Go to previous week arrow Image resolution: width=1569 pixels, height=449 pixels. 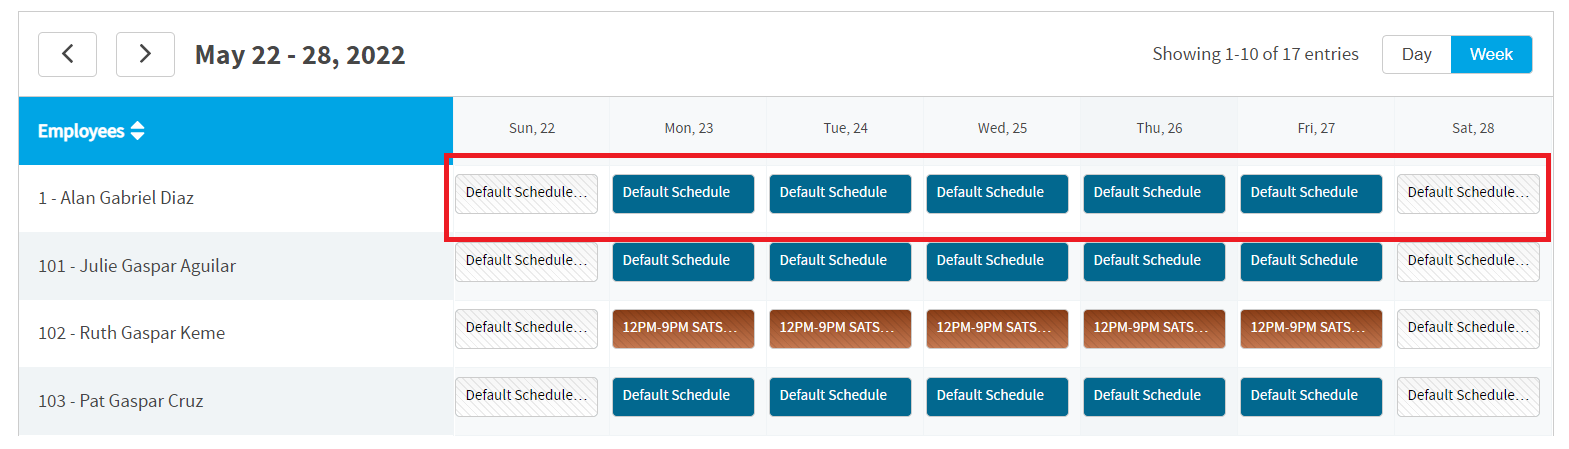(x=67, y=54)
